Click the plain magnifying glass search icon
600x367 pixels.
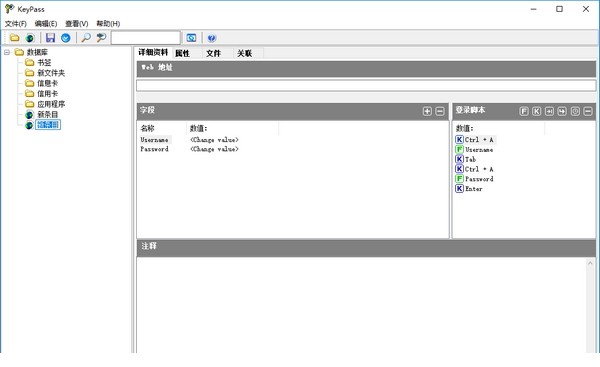click(86, 38)
